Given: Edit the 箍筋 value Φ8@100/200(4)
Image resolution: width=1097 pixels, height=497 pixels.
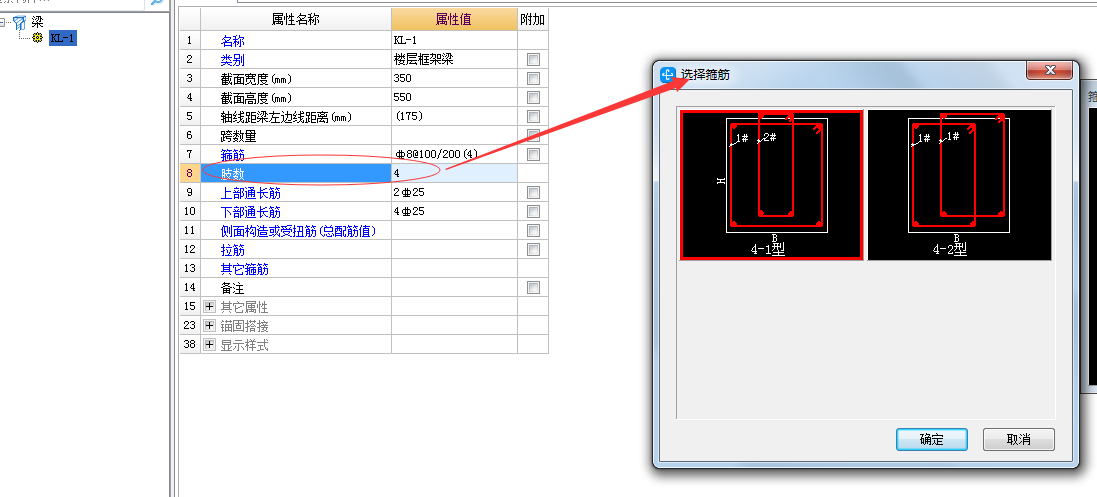Looking at the screenshot, I should coord(454,154).
